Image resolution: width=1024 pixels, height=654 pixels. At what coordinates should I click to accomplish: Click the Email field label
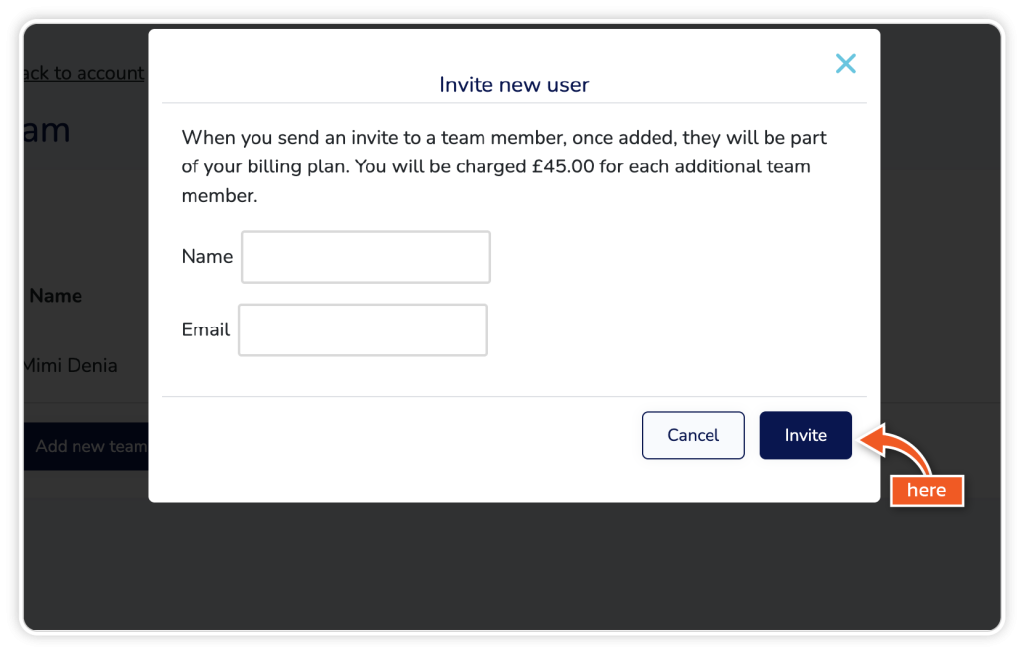206,330
